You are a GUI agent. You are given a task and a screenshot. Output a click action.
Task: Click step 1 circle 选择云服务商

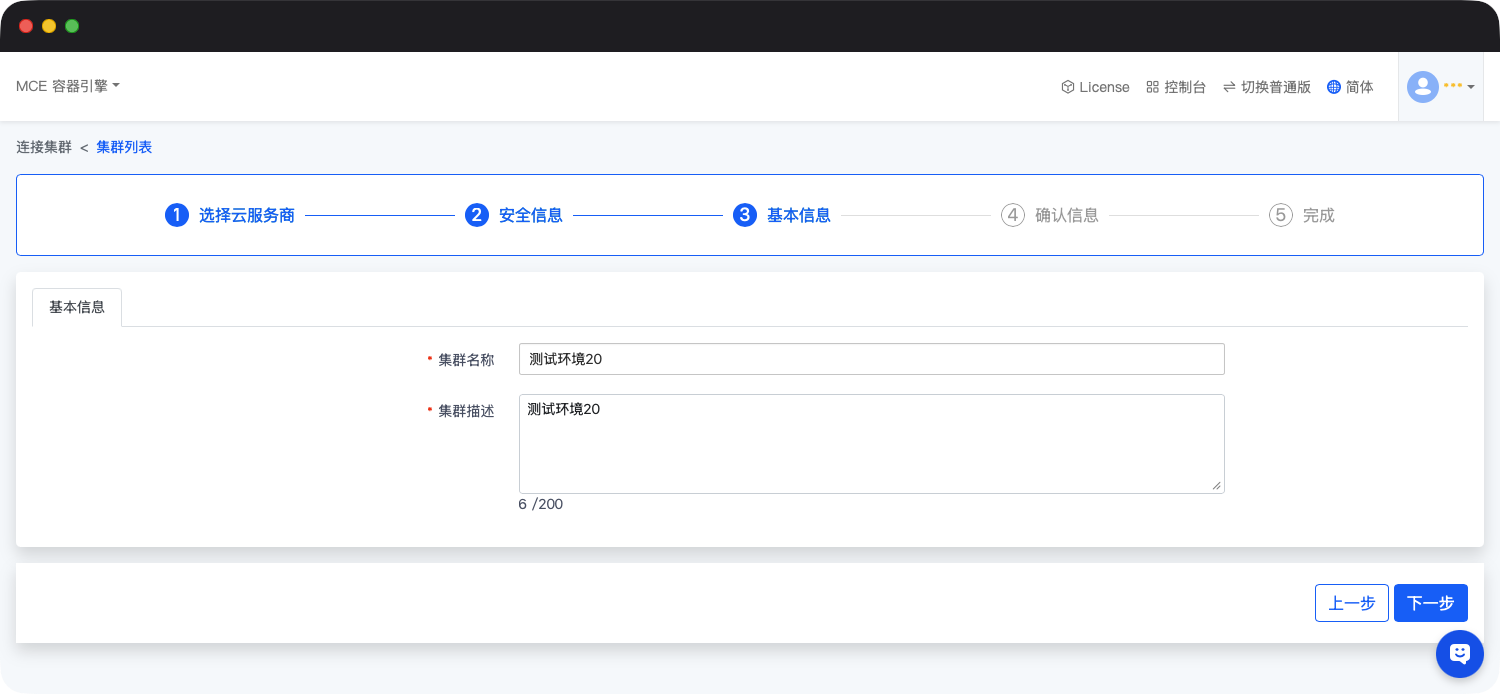point(177,215)
